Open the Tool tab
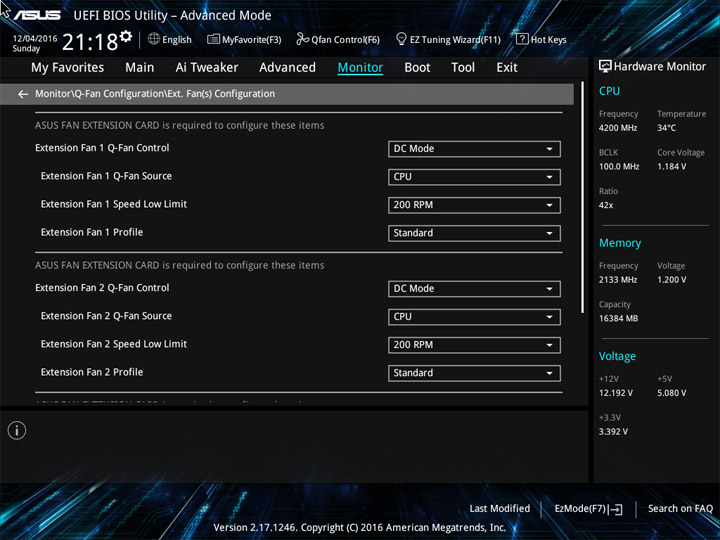This screenshot has height=540, width=720. pyautogui.click(x=463, y=68)
